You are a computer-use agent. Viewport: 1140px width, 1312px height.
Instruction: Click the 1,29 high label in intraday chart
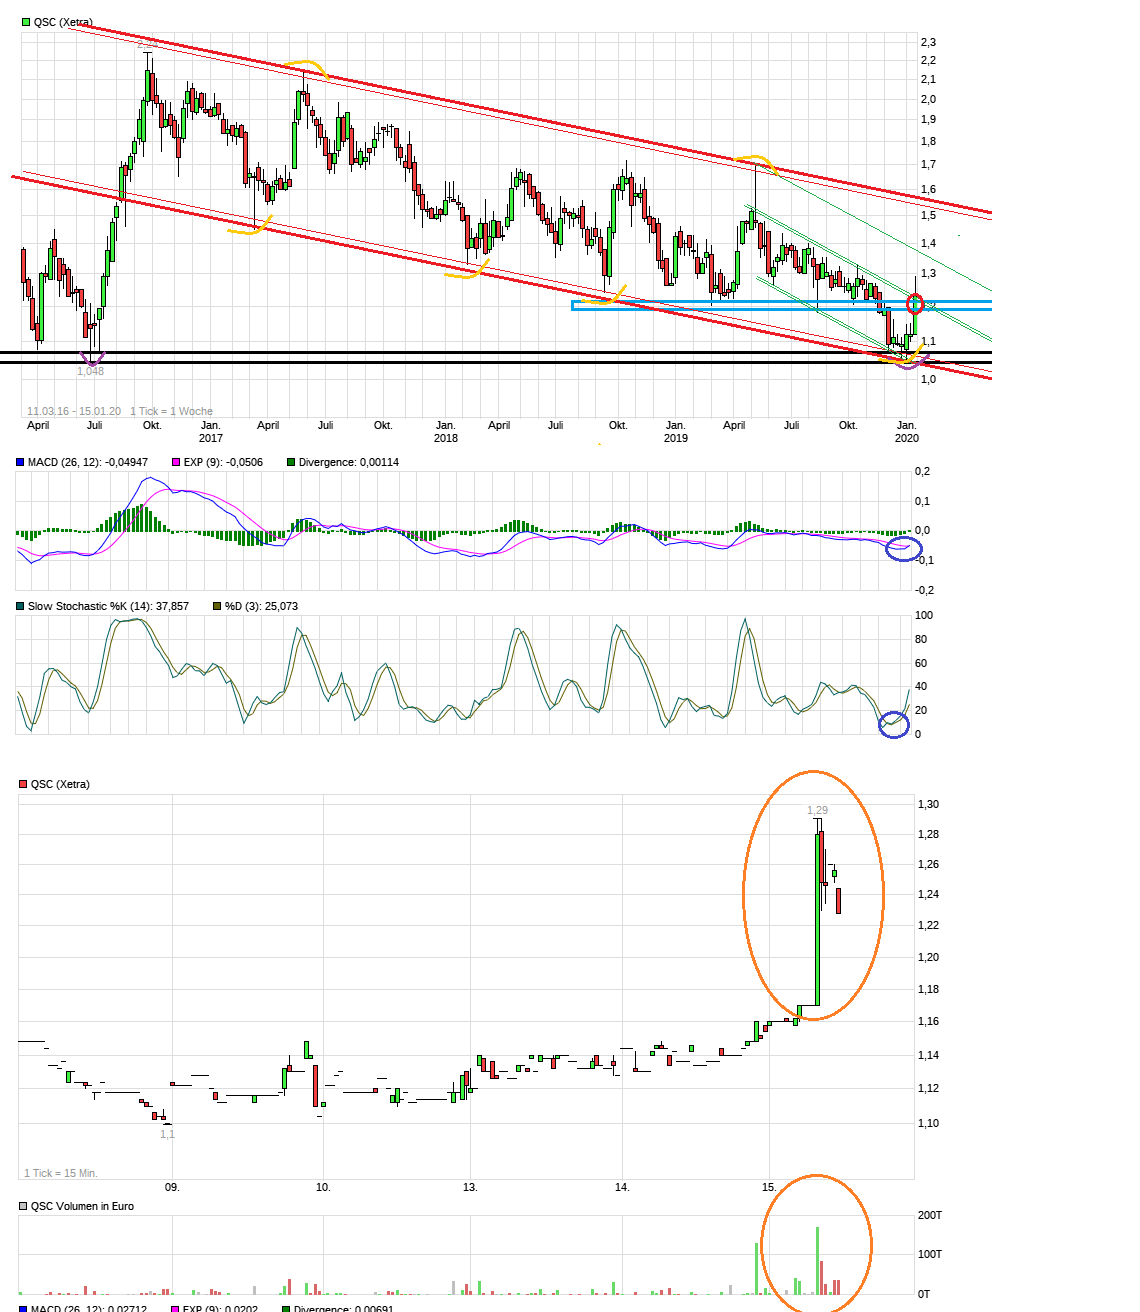point(817,810)
